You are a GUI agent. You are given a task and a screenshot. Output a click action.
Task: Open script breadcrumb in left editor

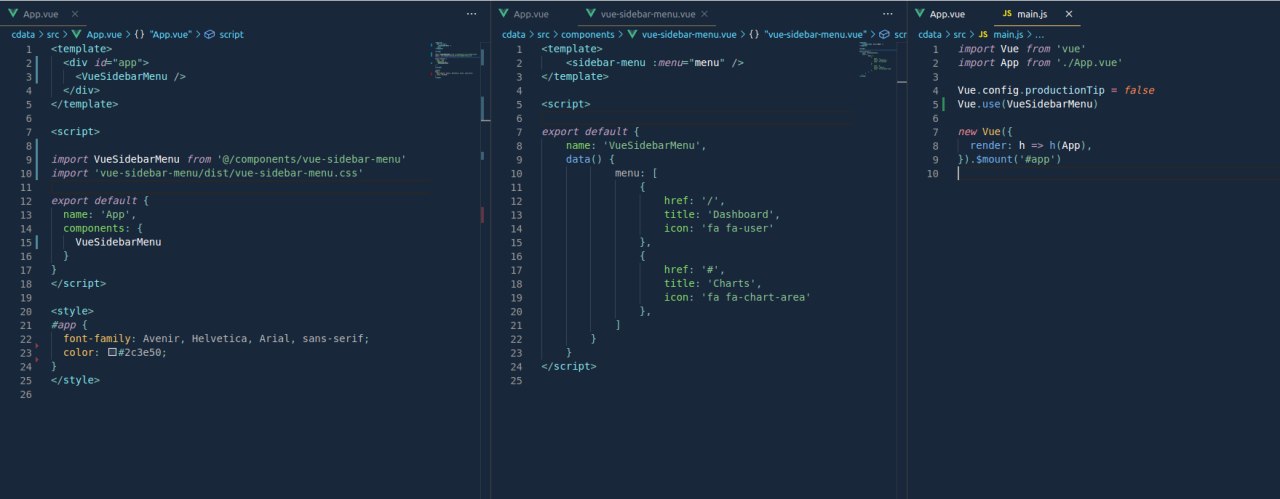[x=230, y=34]
